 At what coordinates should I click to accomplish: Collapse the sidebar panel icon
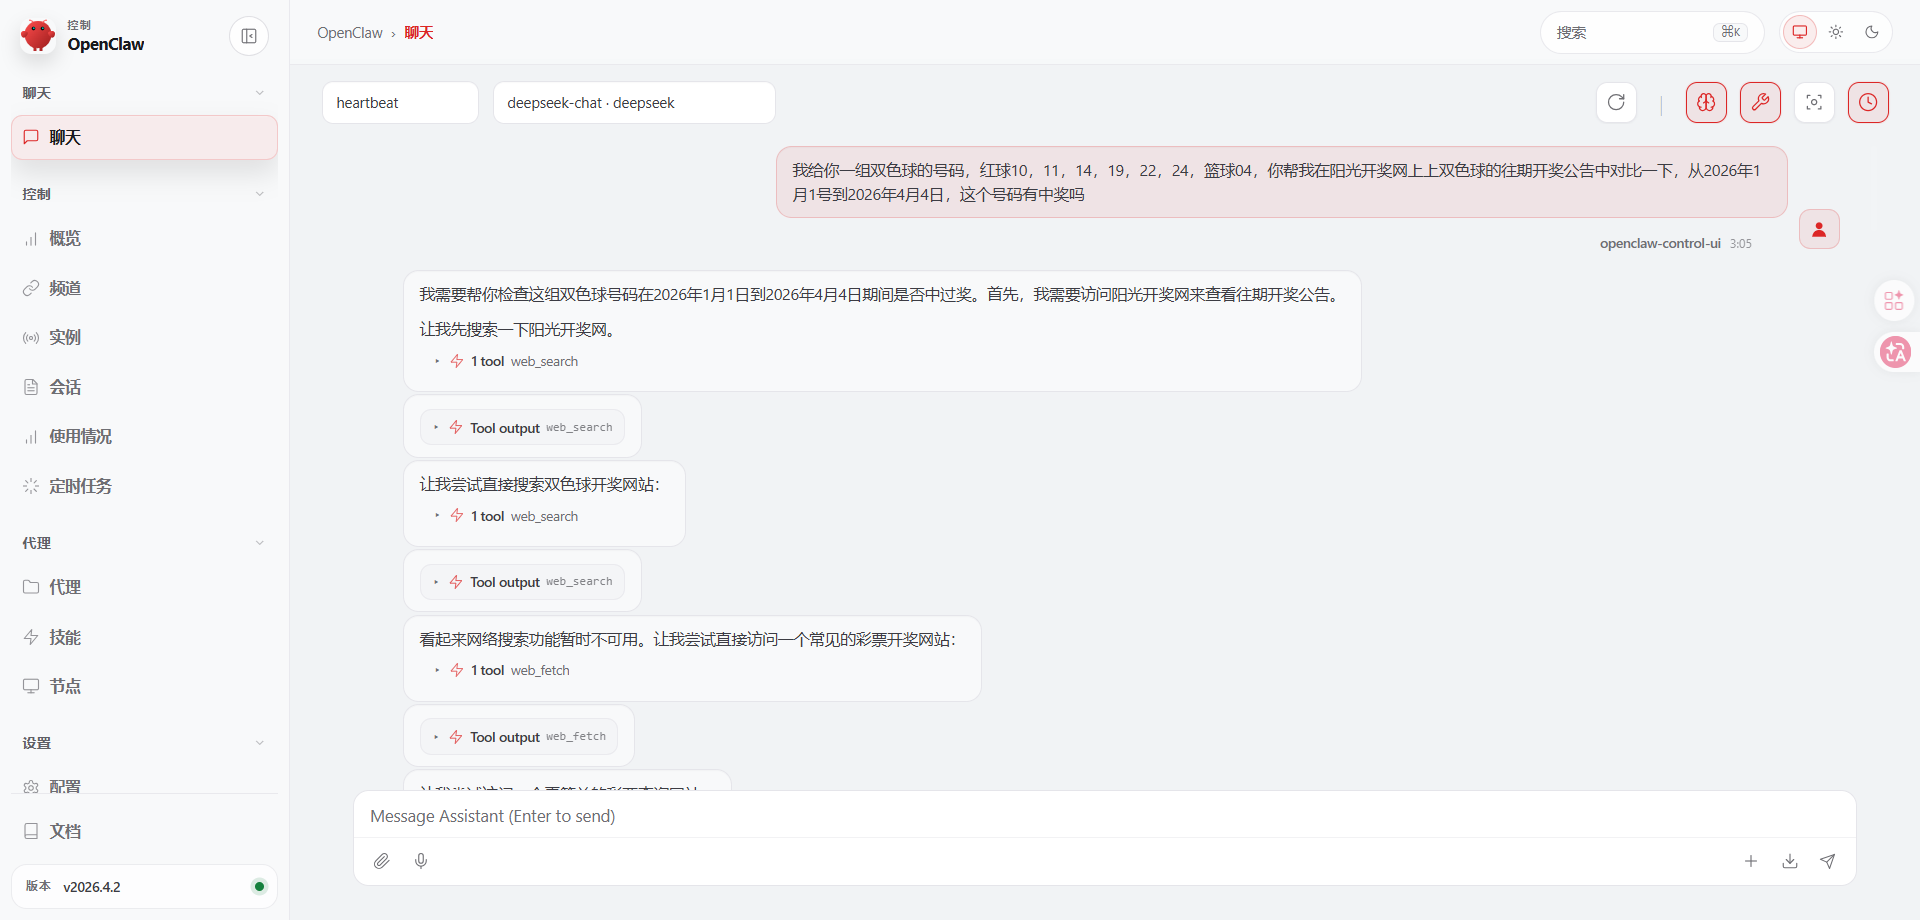pyautogui.click(x=249, y=36)
